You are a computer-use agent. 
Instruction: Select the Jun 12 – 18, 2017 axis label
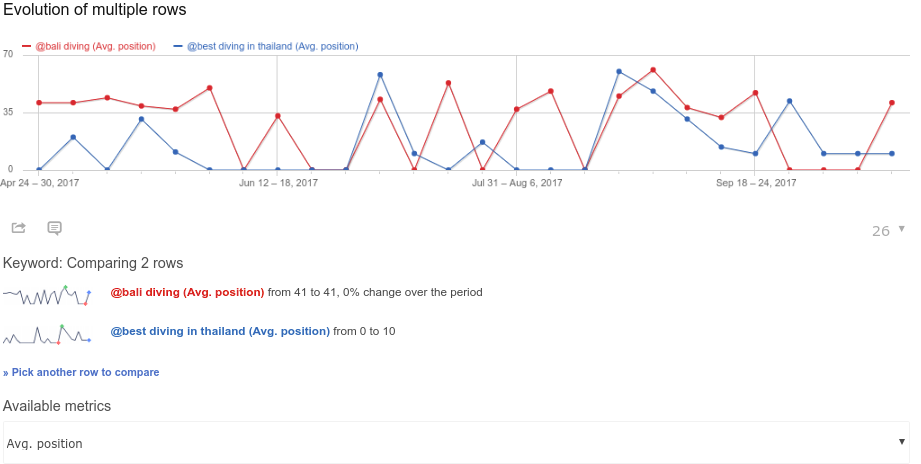point(278,183)
